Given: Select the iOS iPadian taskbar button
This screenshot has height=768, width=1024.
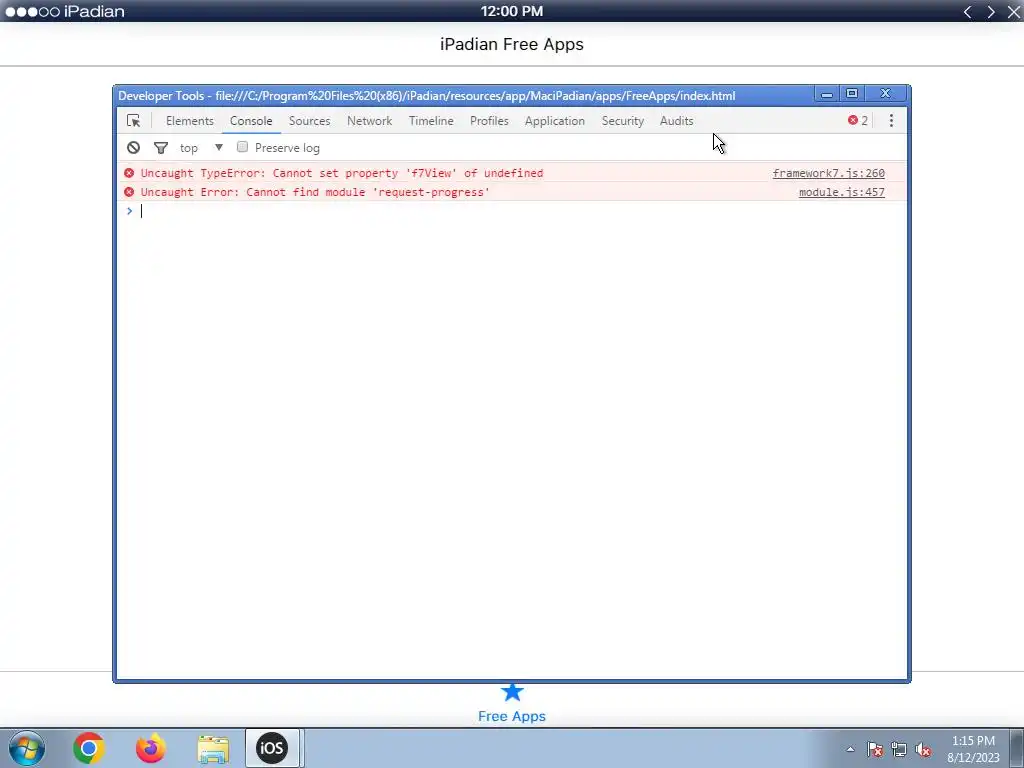Looking at the screenshot, I should click(272, 748).
